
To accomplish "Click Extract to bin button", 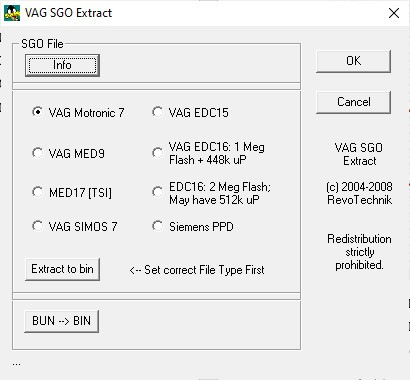I will 62,269.
